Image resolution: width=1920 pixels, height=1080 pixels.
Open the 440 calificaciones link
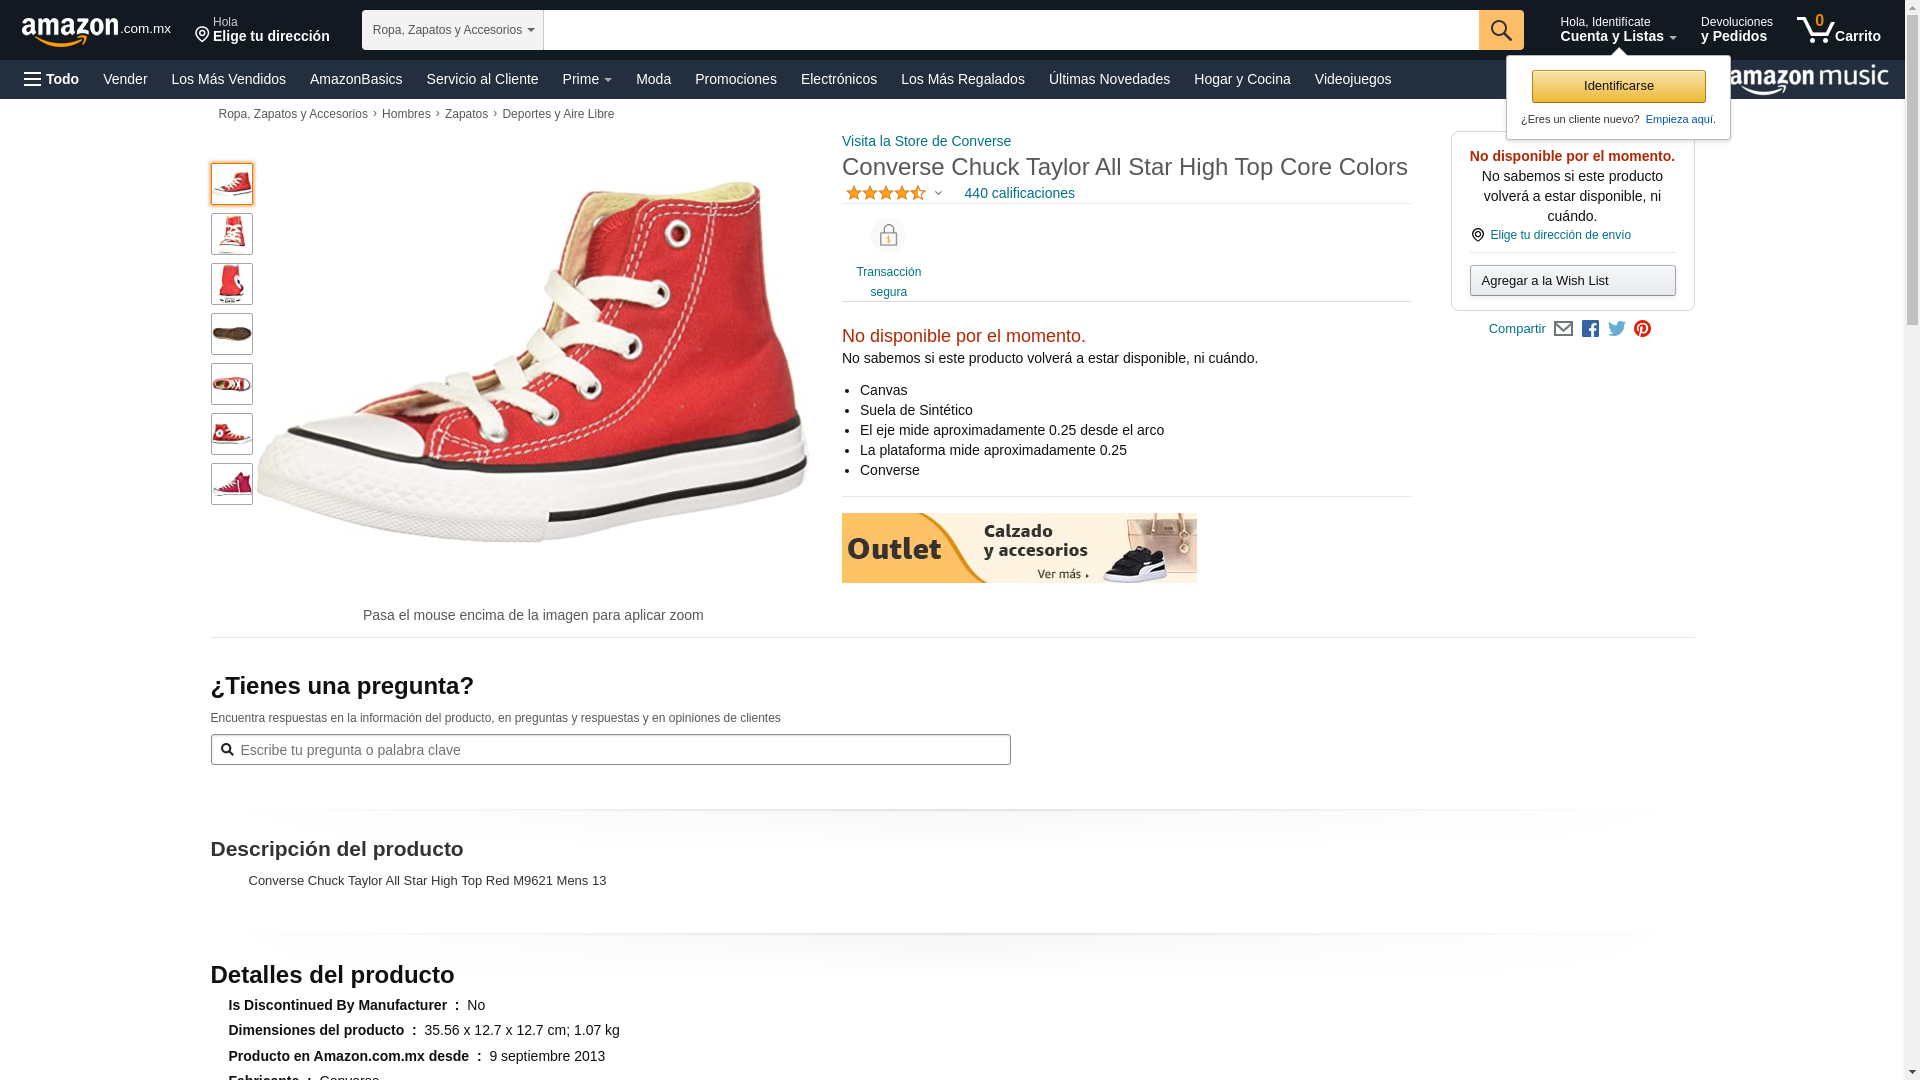coord(1019,193)
